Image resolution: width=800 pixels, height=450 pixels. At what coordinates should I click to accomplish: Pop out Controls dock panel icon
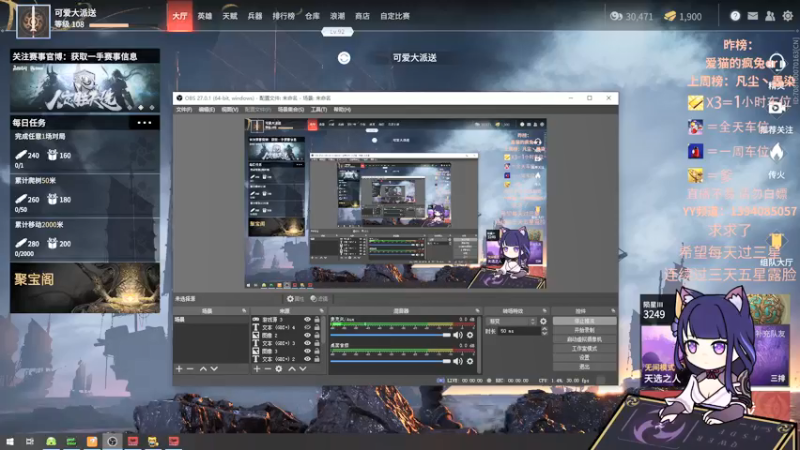[x=613, y=311]
